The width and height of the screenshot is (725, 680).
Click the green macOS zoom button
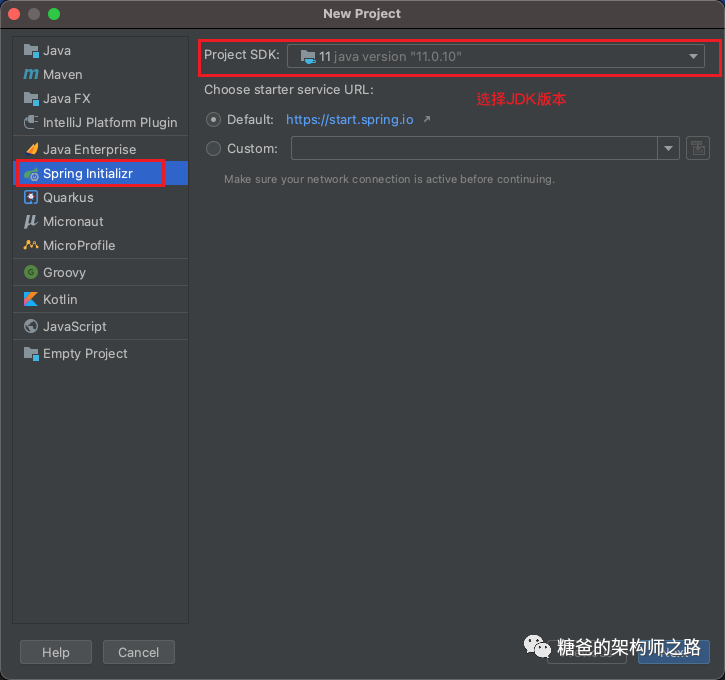(54, 14)
